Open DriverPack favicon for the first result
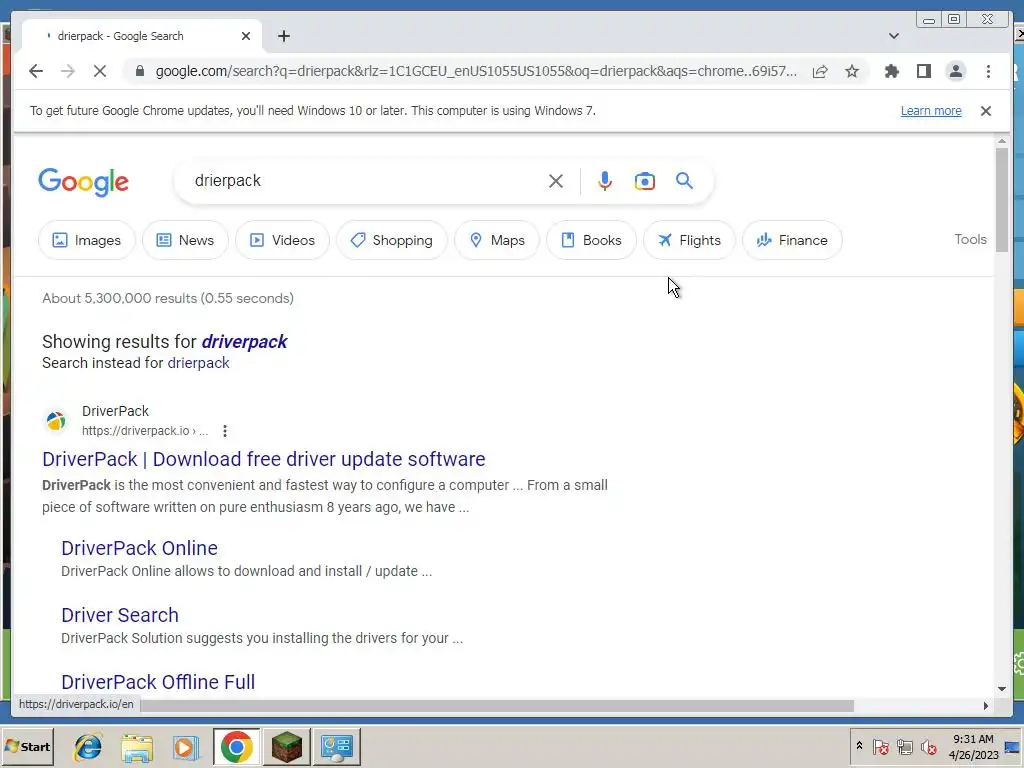 coord(56,421)
